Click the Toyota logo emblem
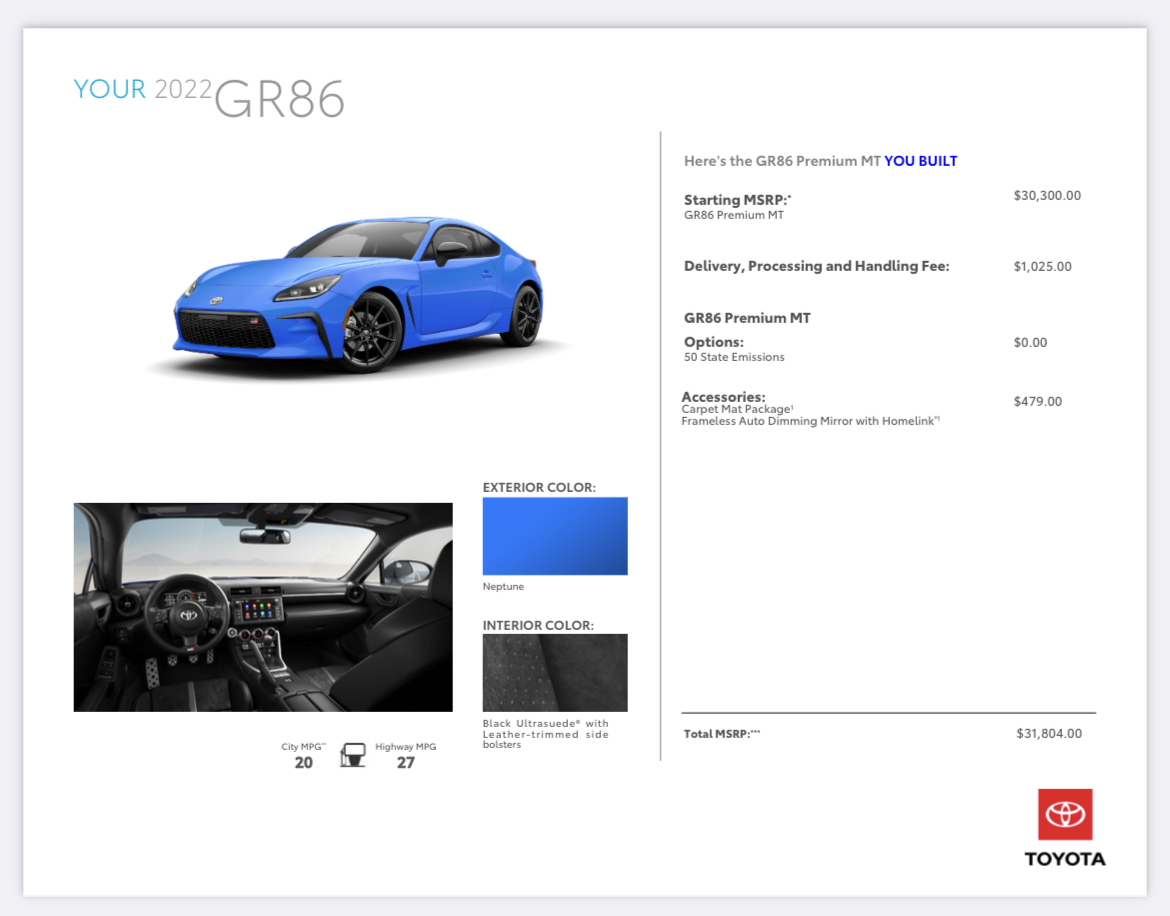Viewport: 1170px width, 916px height. (1065, 814)
